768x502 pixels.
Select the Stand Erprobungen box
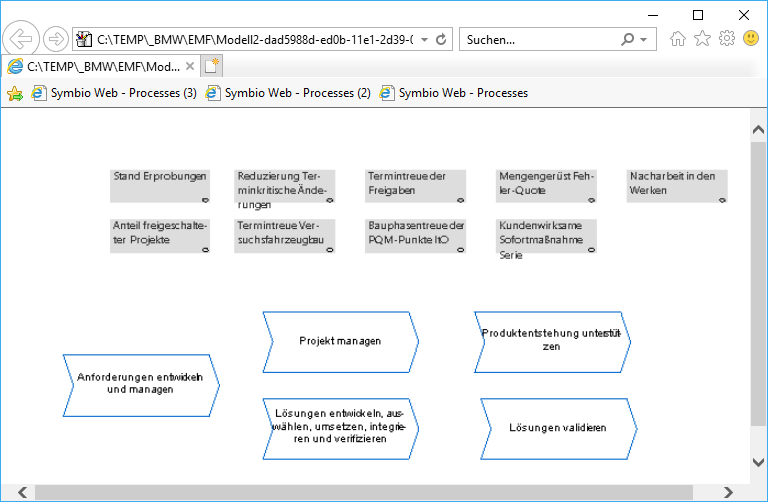pyautogui.click(x=160, y=186)
